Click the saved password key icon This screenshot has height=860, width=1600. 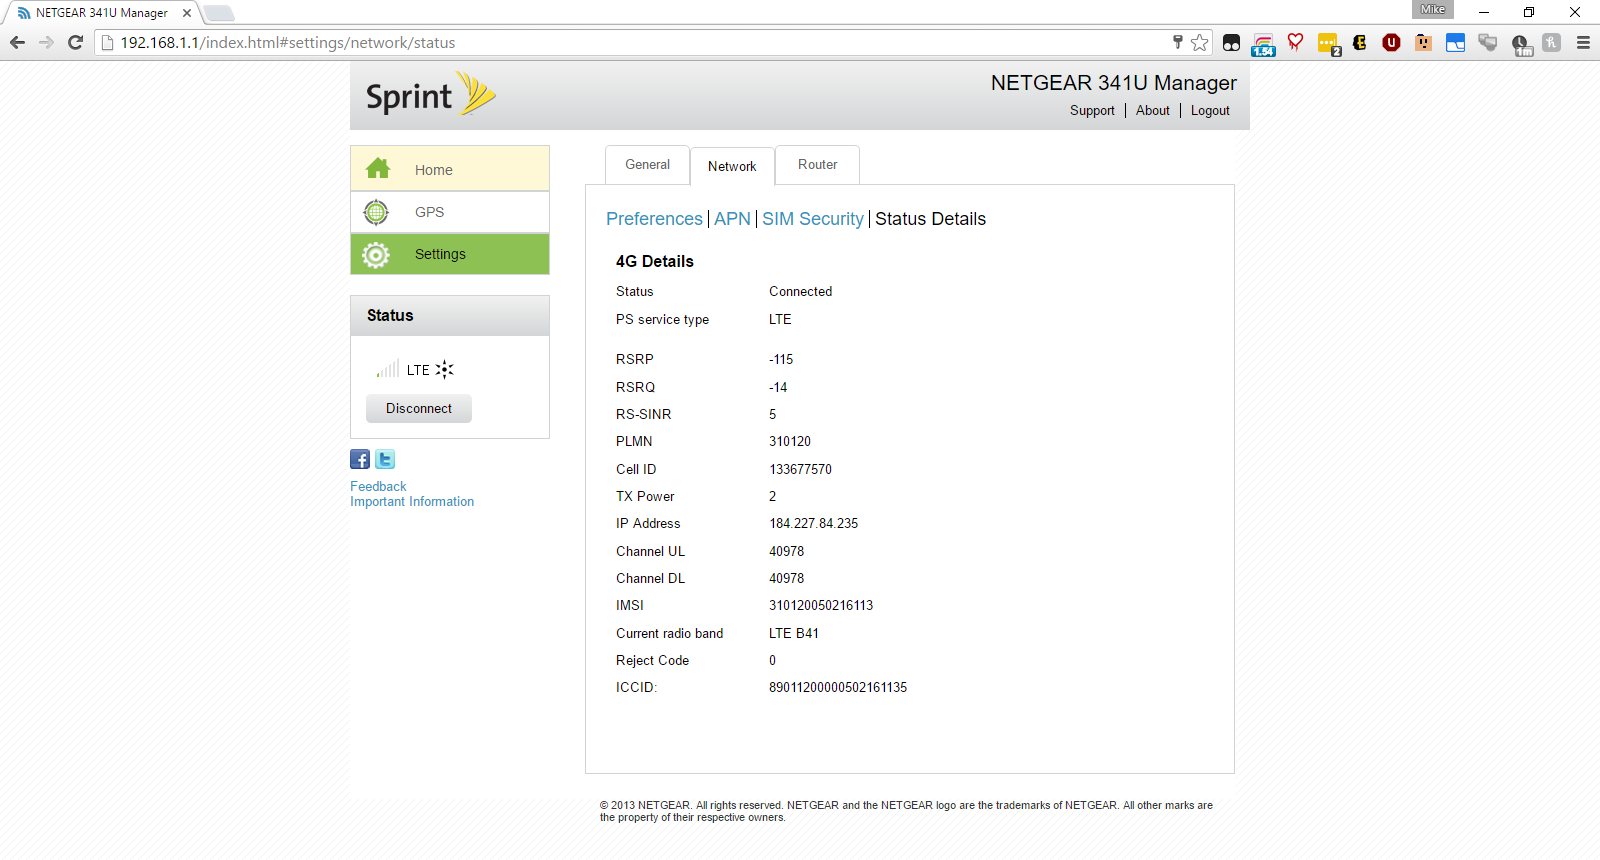coord(1178,42)
